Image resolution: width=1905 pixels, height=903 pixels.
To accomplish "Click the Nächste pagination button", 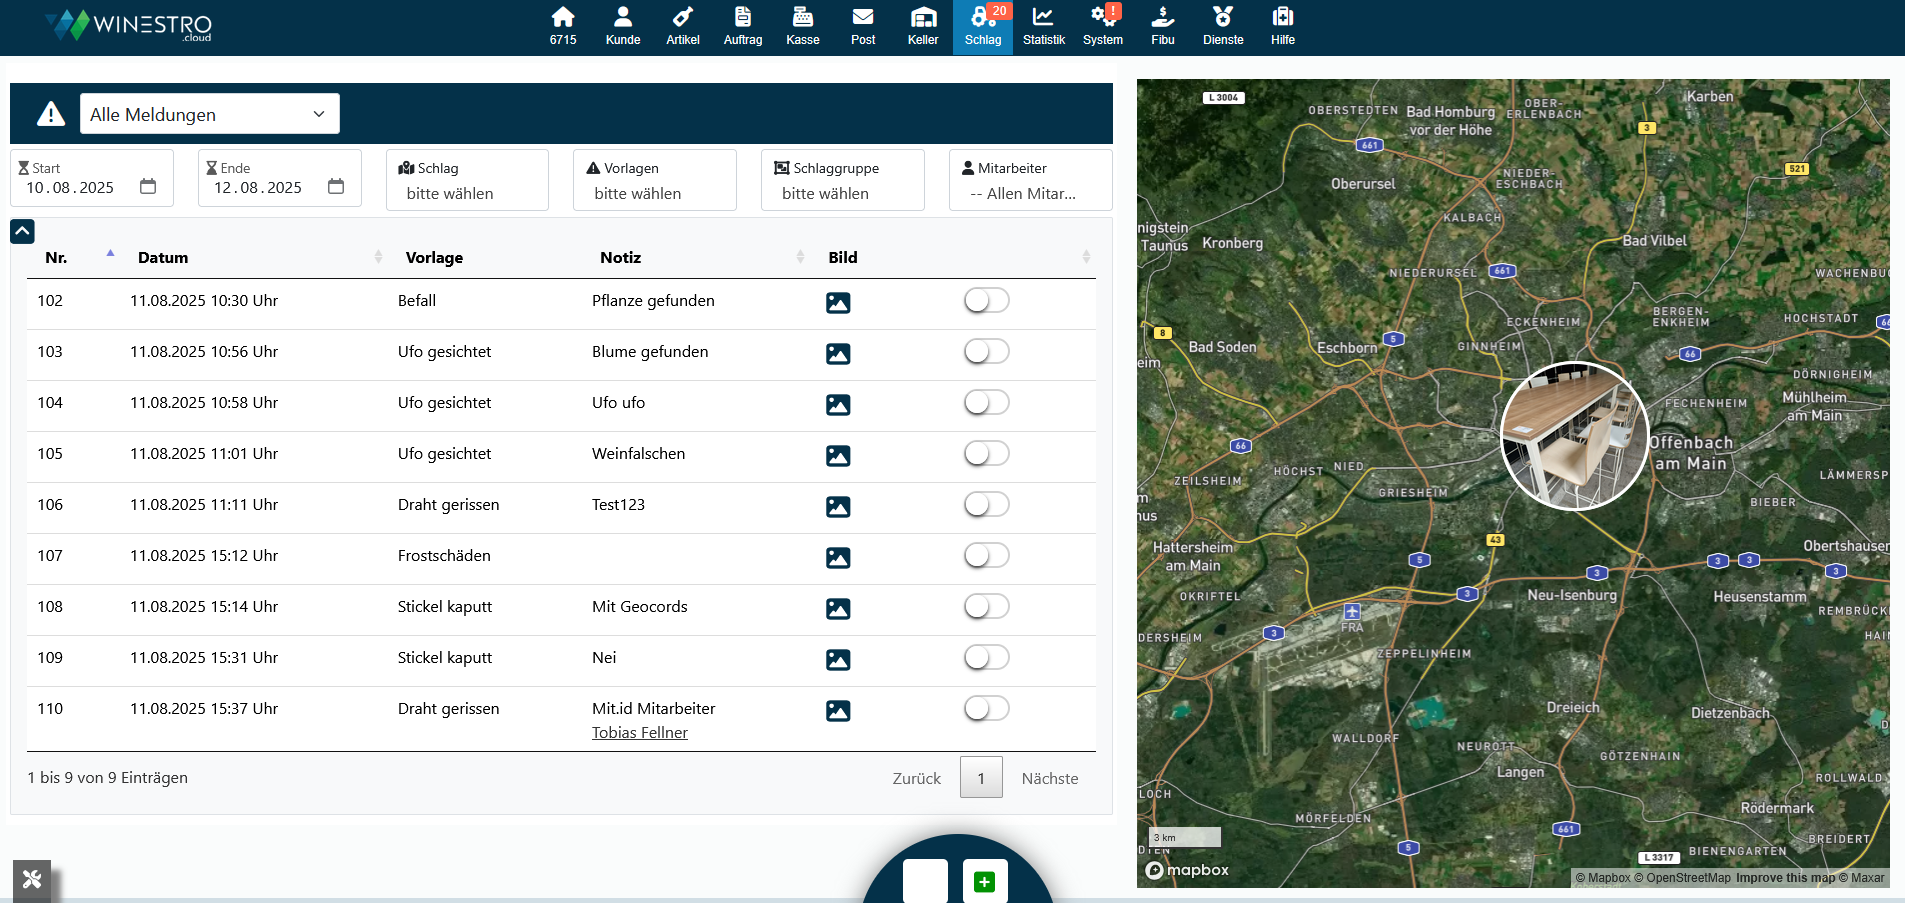I will (1049, 779).
